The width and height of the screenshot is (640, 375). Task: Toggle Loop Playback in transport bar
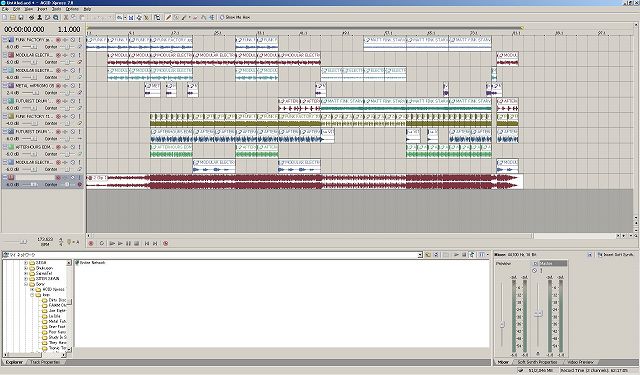pos(102,243)
